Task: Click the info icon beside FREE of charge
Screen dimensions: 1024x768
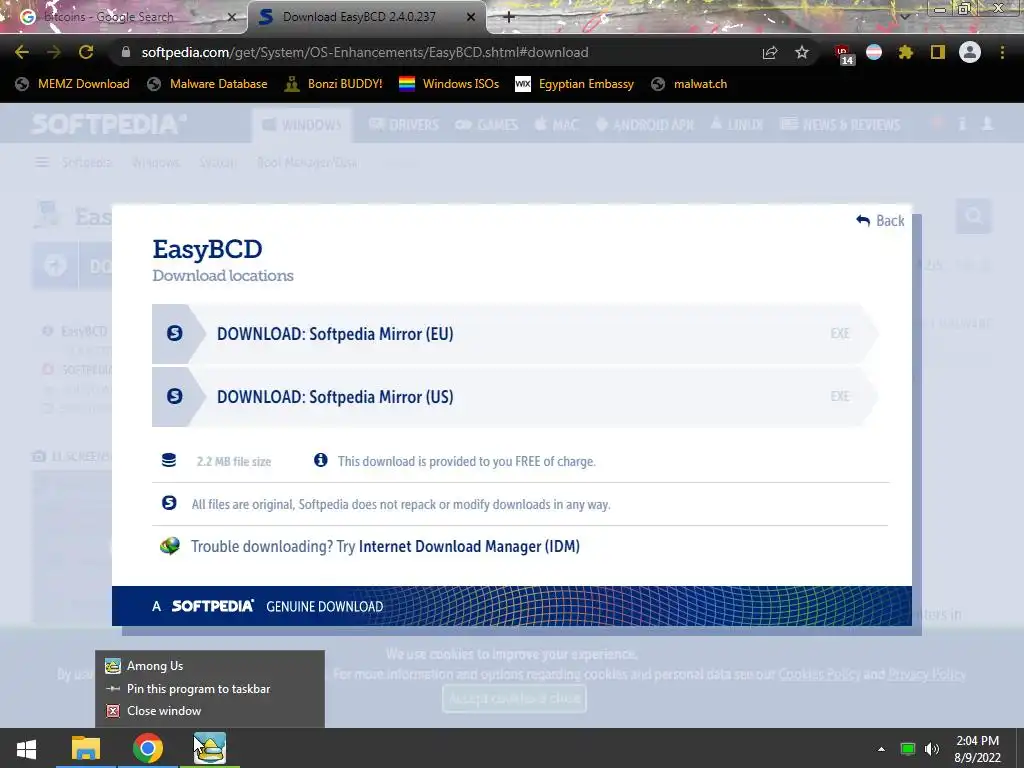Action: (x=321, y=460)
